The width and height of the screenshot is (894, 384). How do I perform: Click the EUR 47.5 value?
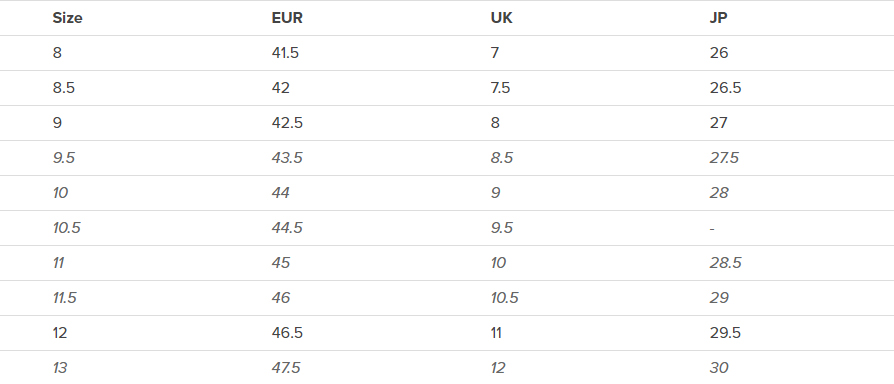286,368
